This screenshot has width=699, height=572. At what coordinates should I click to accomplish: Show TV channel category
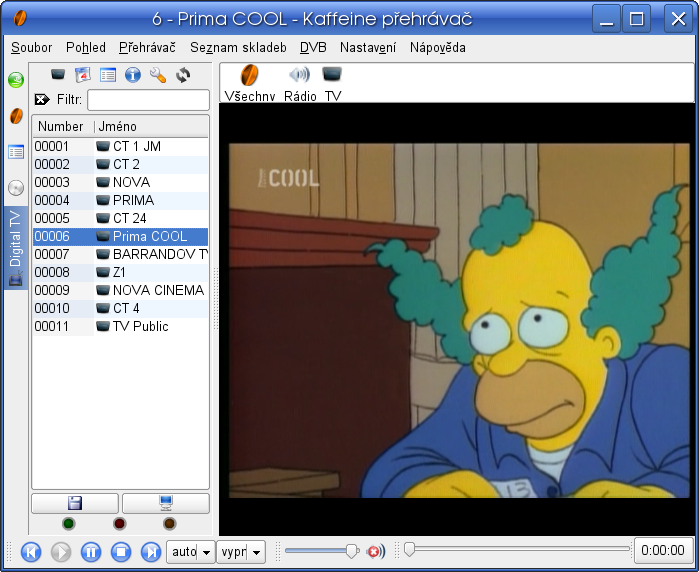pos(333,83)
